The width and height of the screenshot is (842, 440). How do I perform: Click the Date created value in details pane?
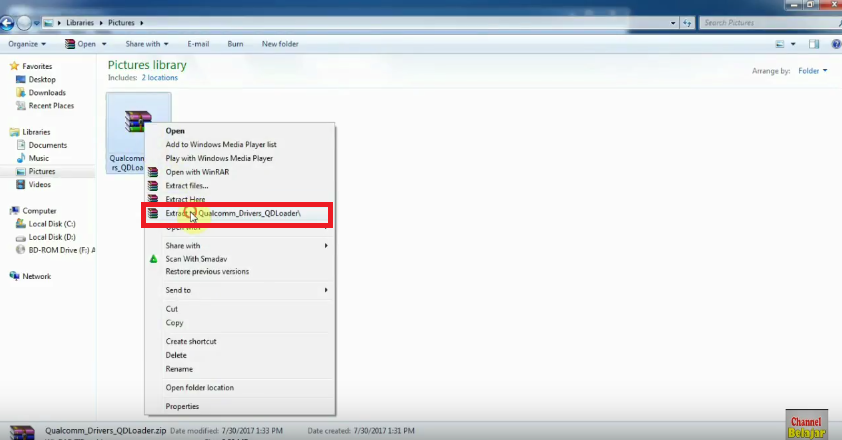coord(383,431)
